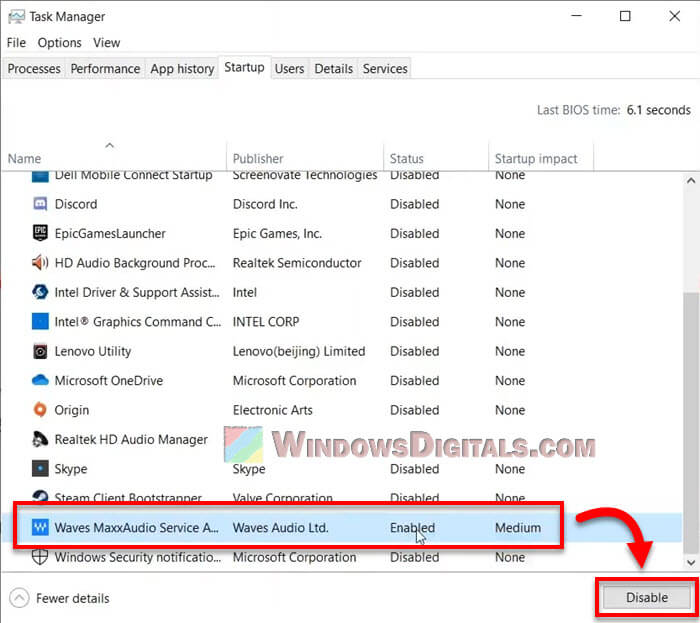Click the Realtek HD Audio Manager icon

click(x=40, y=439)
